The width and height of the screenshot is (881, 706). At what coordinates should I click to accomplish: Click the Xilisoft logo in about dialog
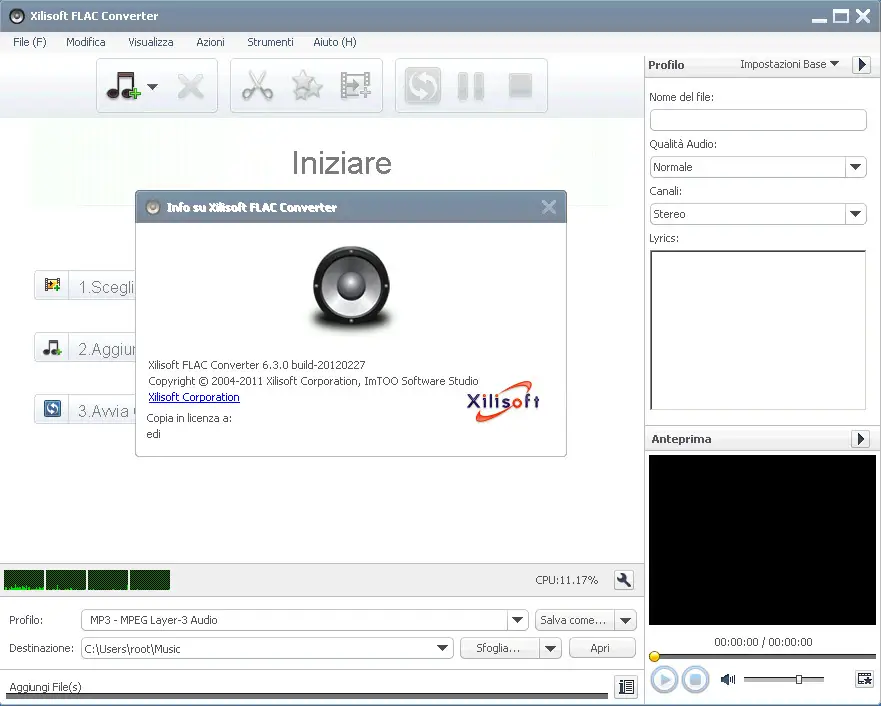[503, 401]
